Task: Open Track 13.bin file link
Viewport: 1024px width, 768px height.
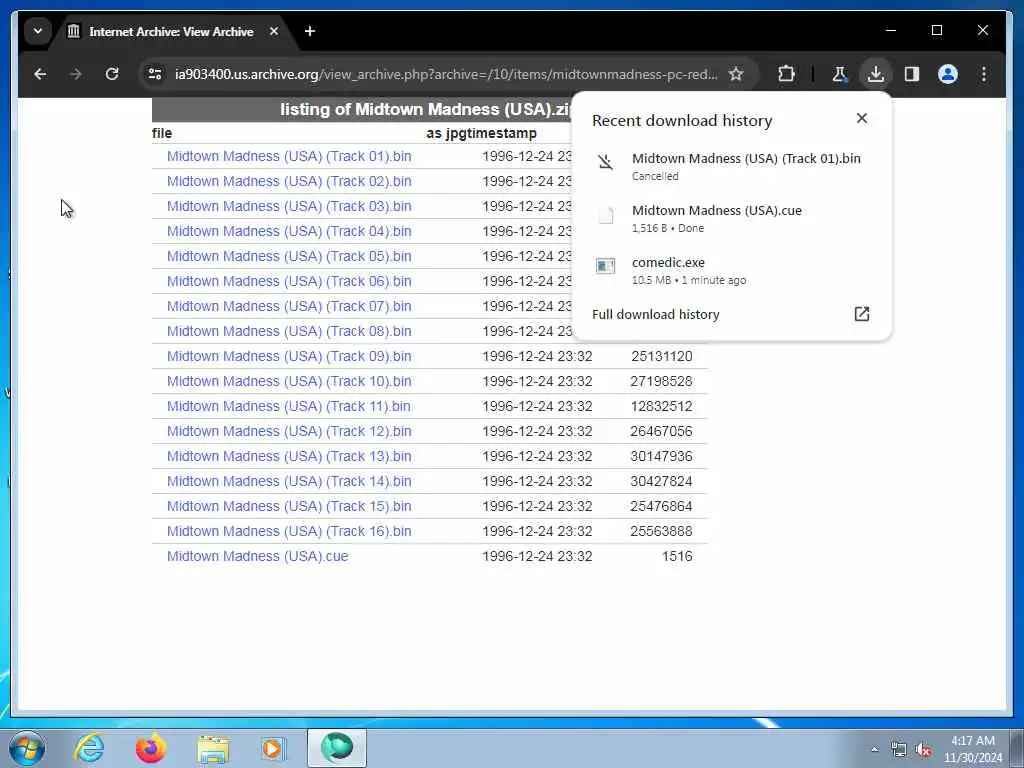Action: (x=289, y=456)
